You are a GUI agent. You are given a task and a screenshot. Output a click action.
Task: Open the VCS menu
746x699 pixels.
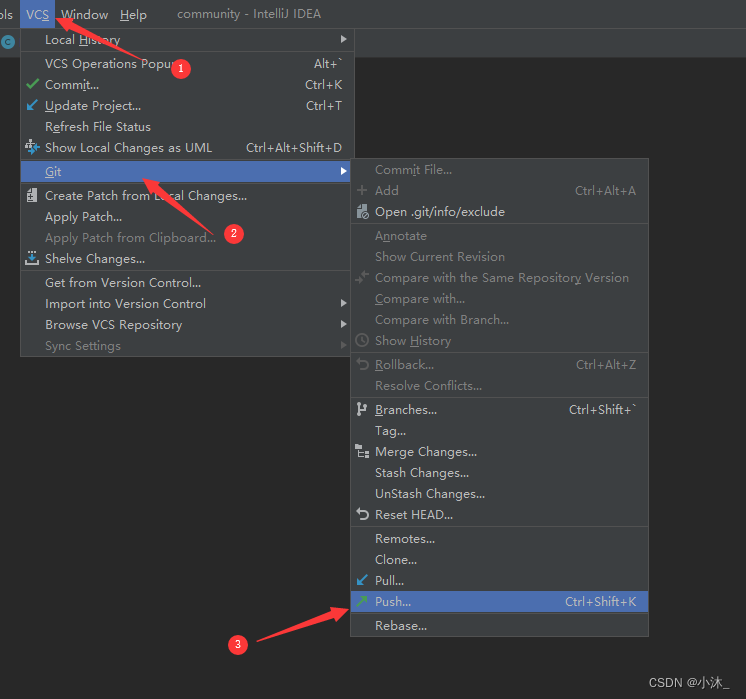(38, 14)
